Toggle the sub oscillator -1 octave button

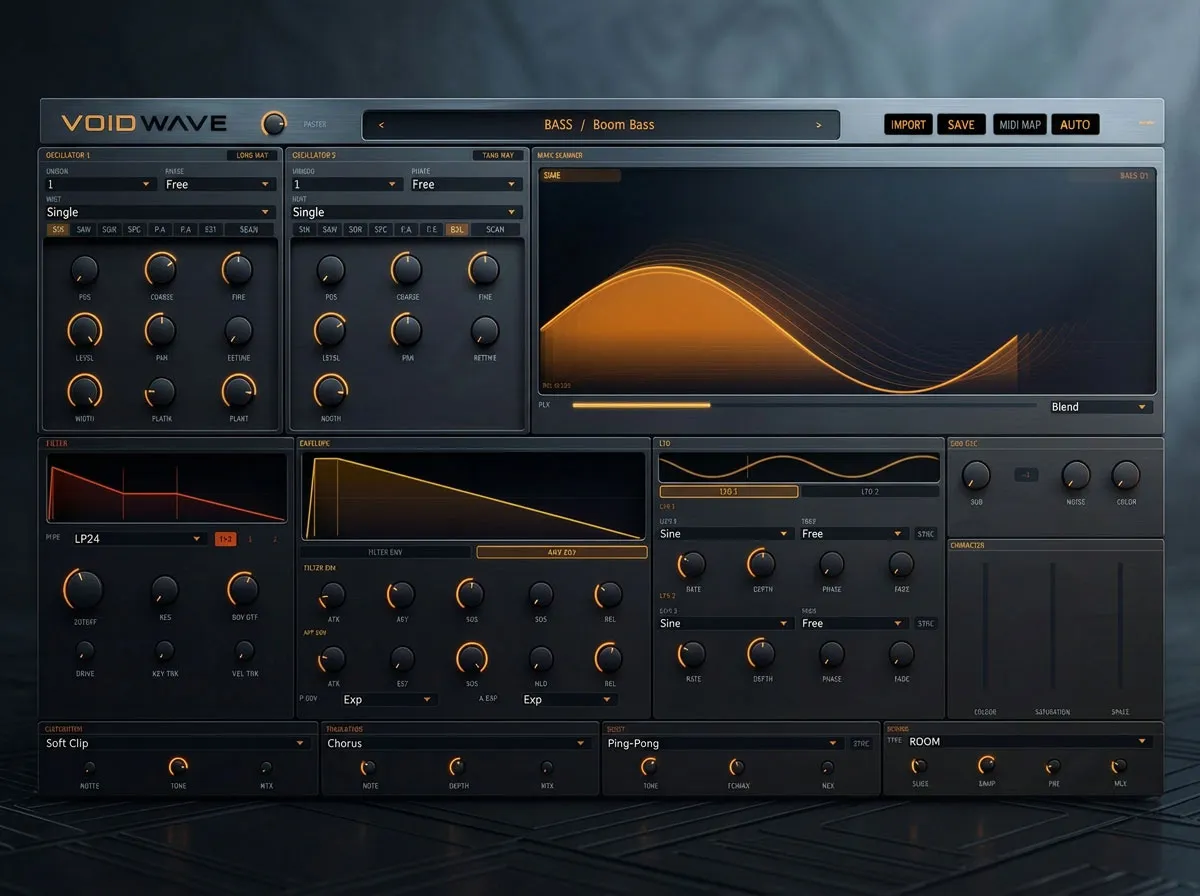click(1027, 475)
